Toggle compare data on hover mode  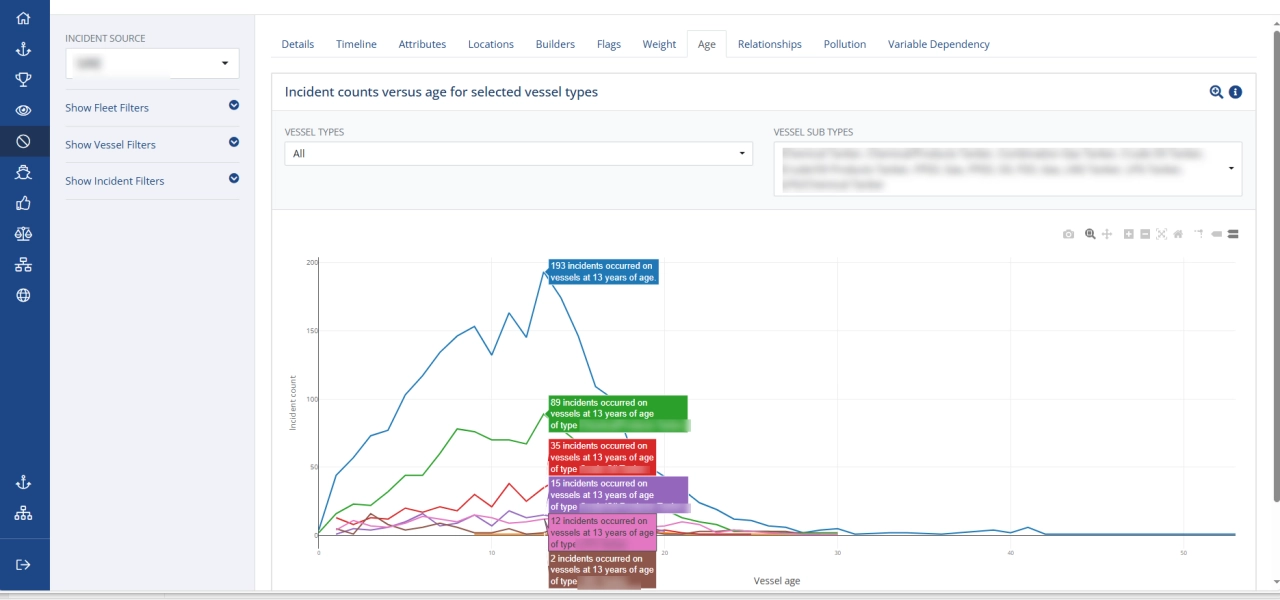click(1233, 234)
